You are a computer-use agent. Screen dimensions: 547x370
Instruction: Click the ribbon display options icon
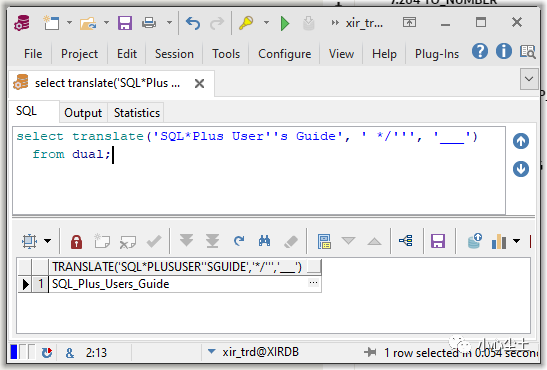click(x=409, y=23)
